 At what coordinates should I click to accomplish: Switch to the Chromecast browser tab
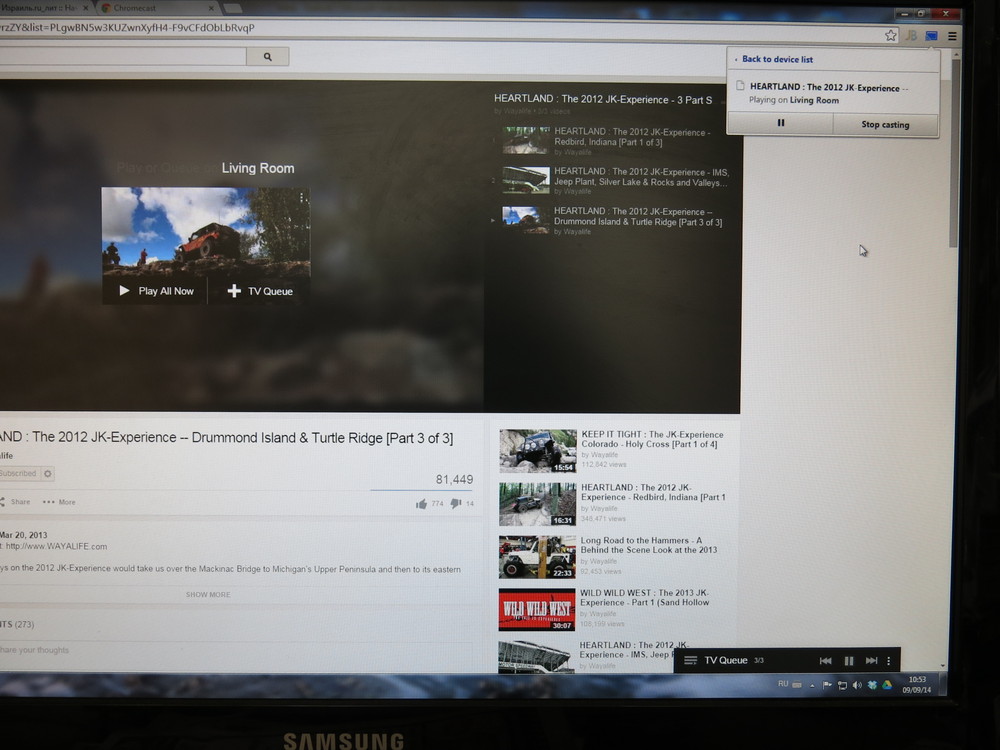(x=156, y=8)
